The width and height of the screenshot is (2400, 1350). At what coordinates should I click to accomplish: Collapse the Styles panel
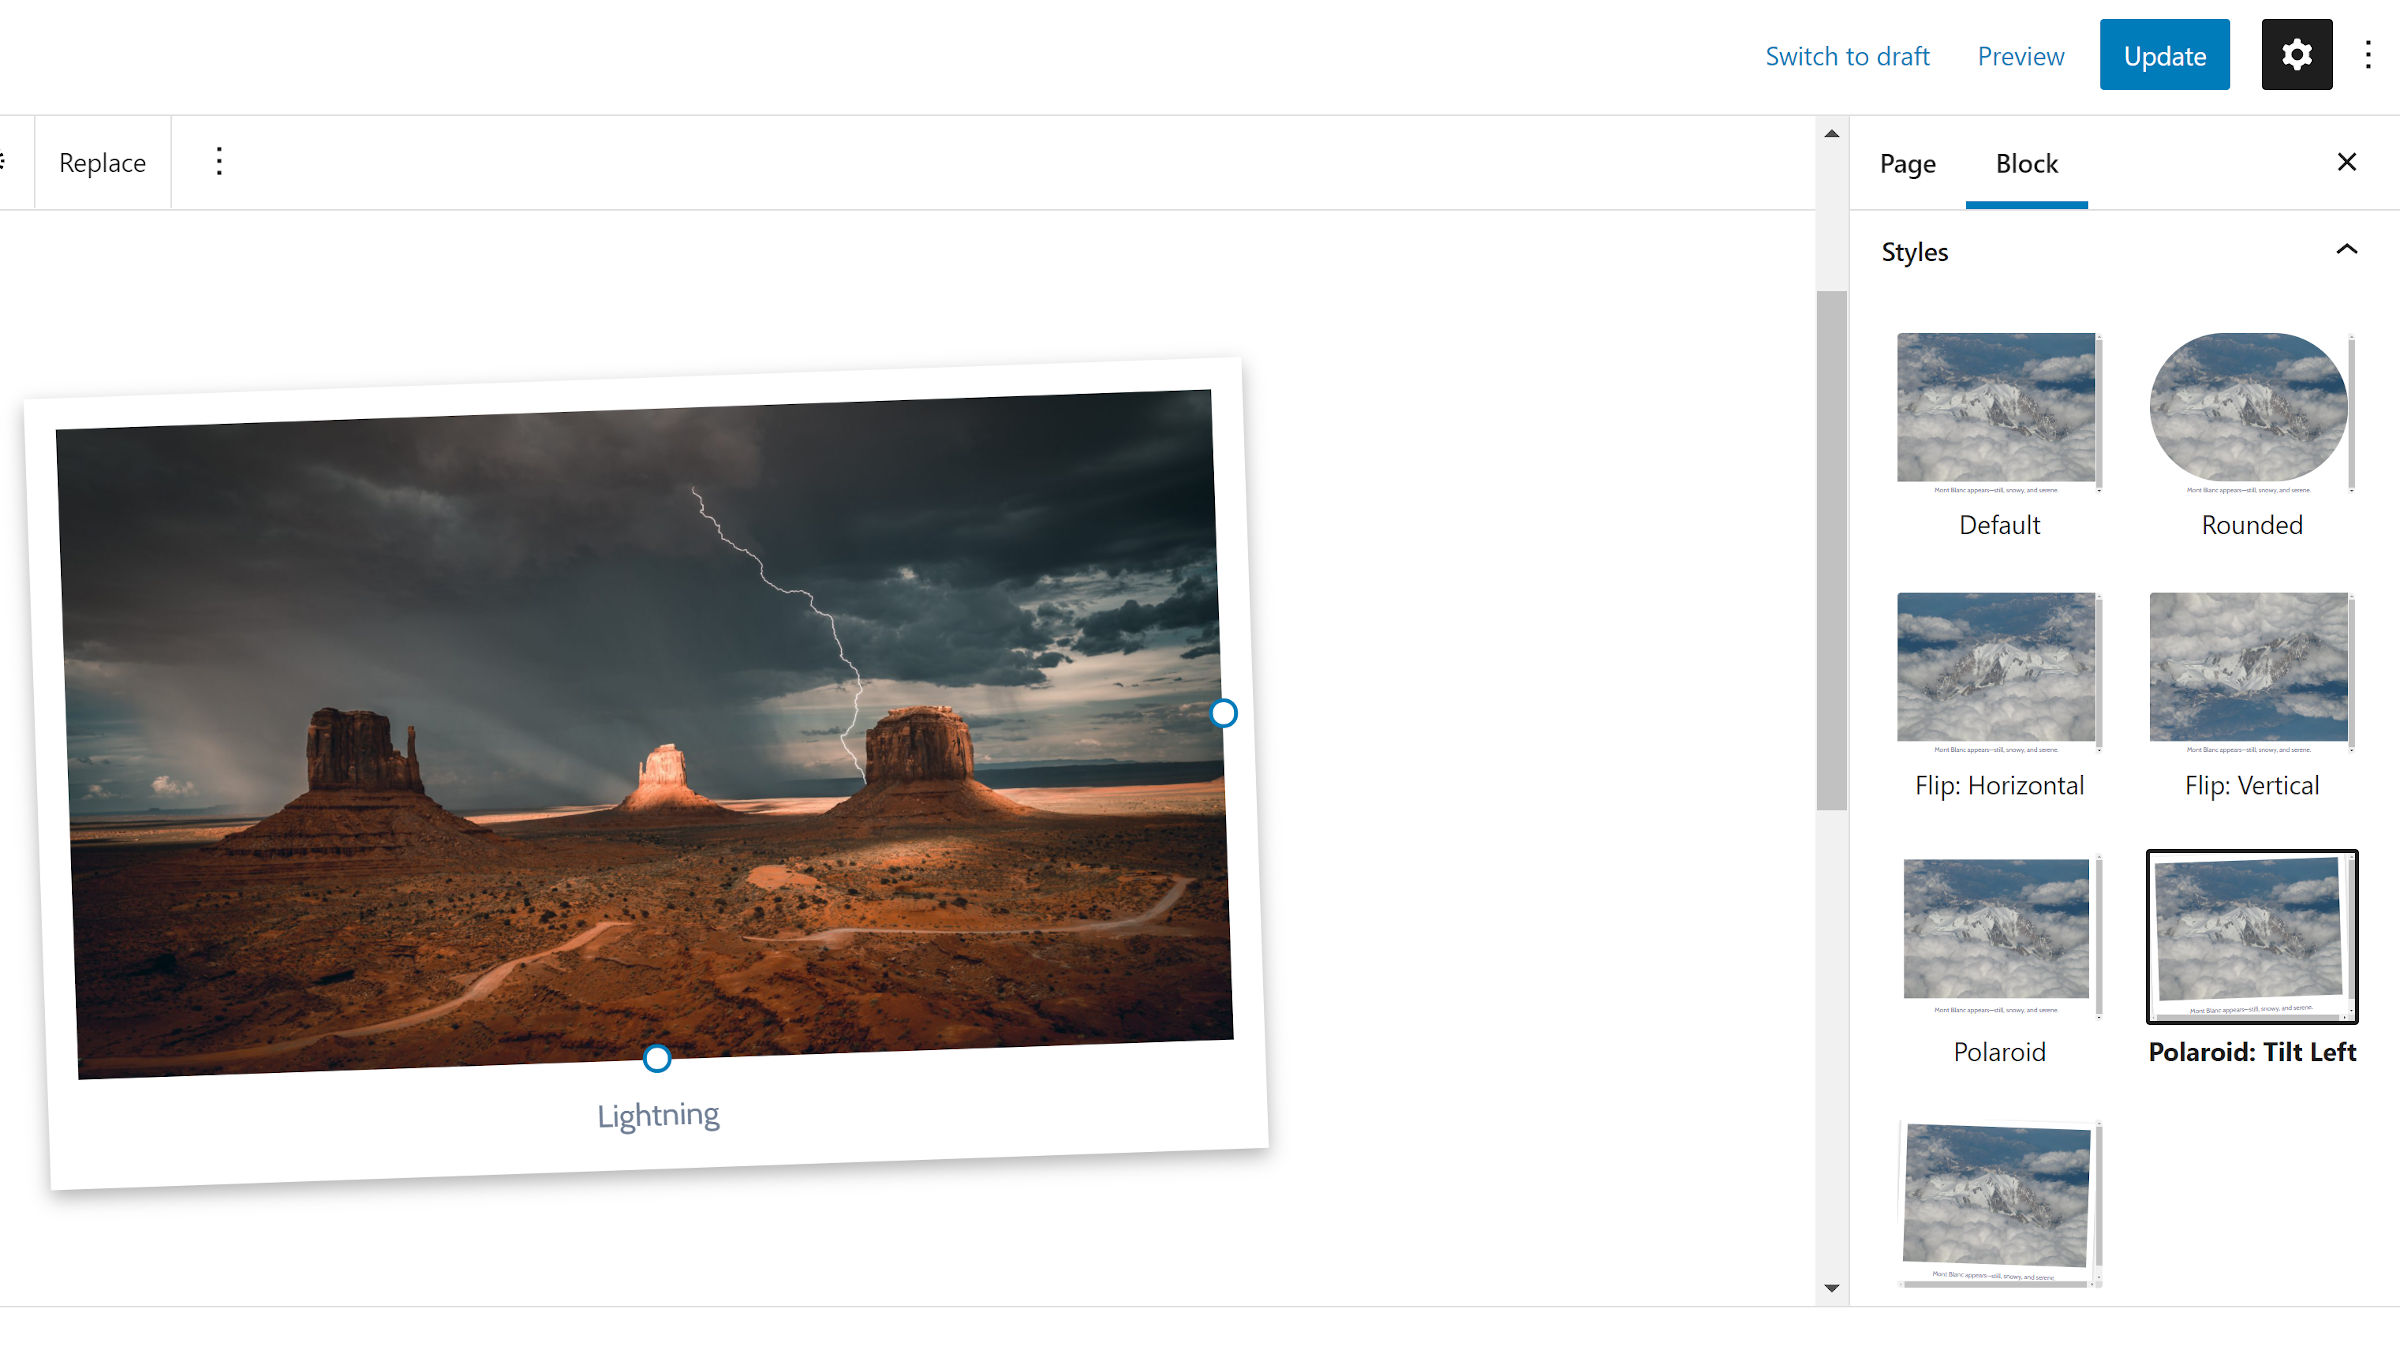[x=2346, y=250]
